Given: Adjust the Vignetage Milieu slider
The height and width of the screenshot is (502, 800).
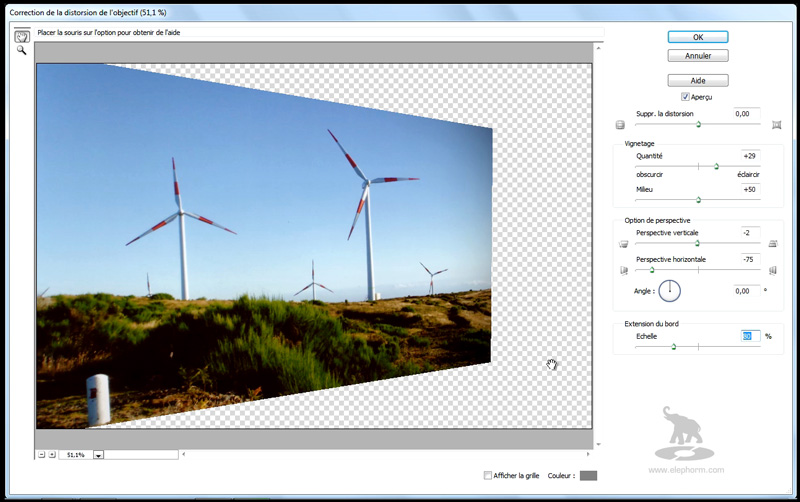Looking at the screenshot, I should click(x=698, y=200).
